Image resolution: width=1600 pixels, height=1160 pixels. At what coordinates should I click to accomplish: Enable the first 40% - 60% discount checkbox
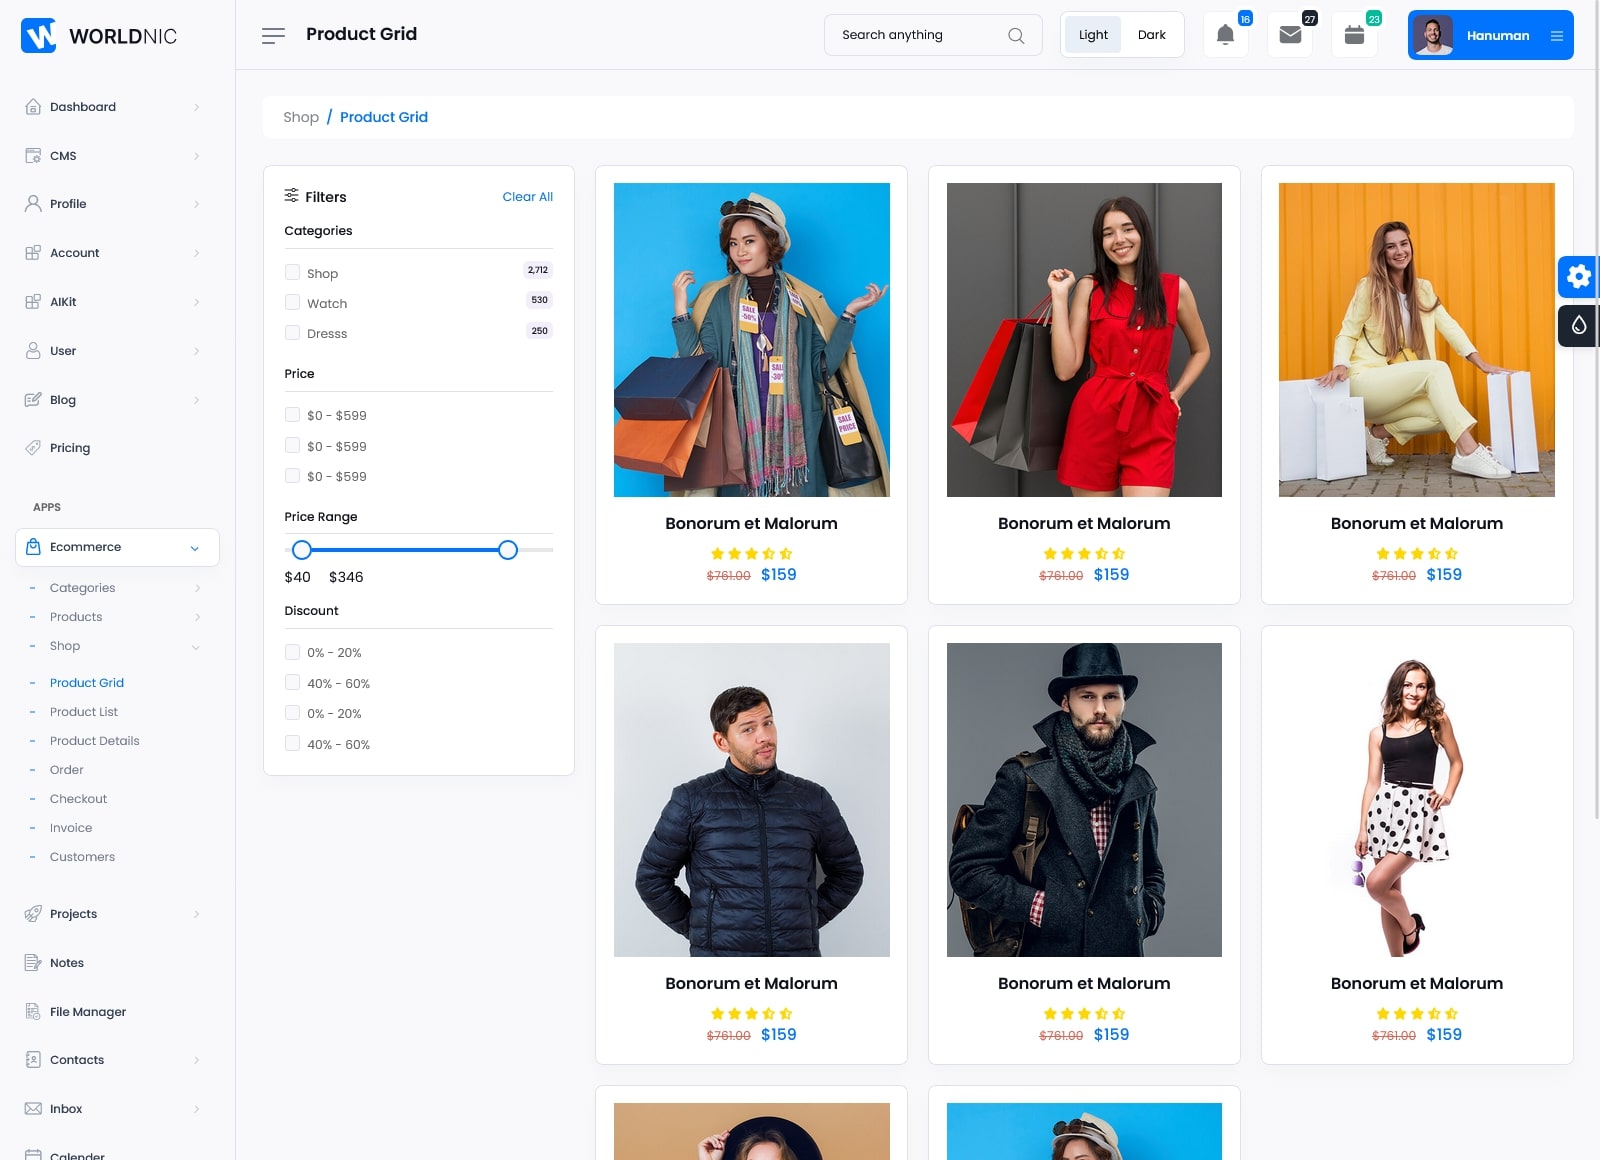[292, 682]
